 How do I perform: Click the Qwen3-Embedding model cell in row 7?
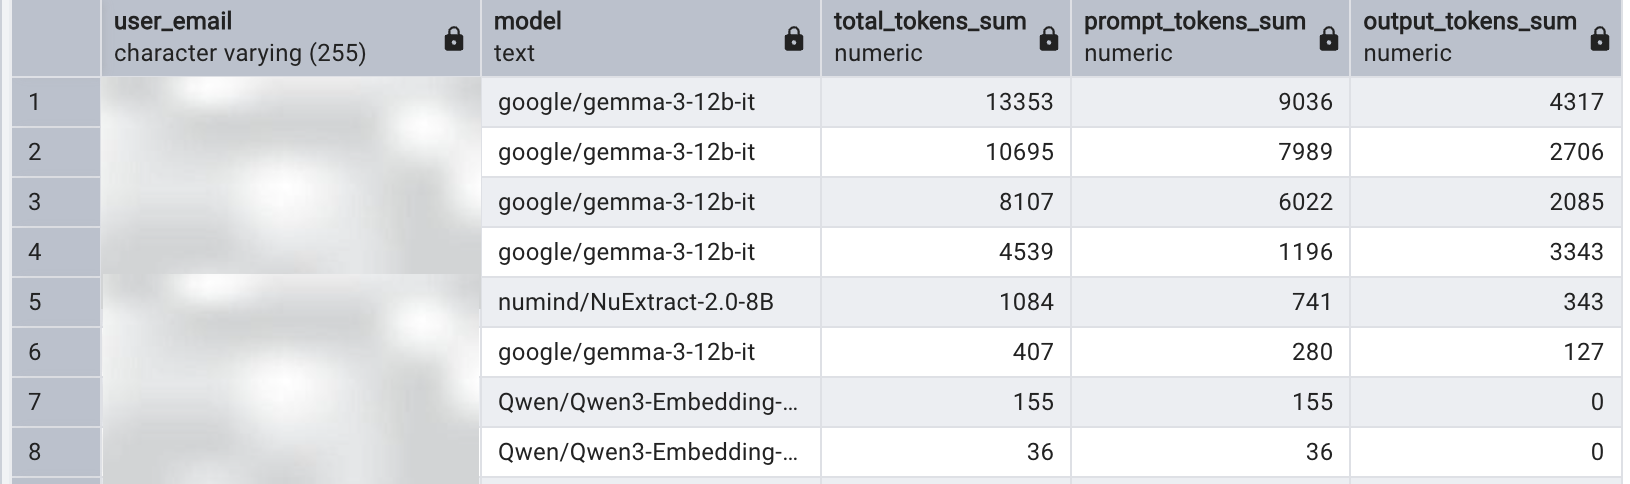(x=648, y=402)
